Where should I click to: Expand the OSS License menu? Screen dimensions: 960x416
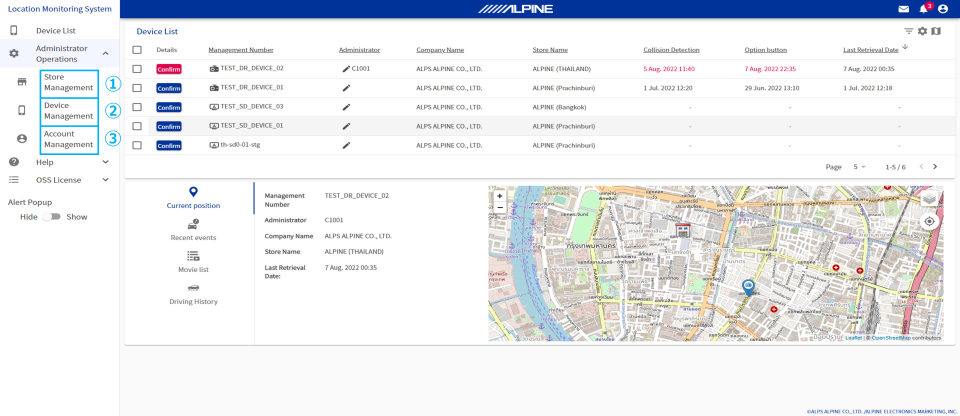105,180
